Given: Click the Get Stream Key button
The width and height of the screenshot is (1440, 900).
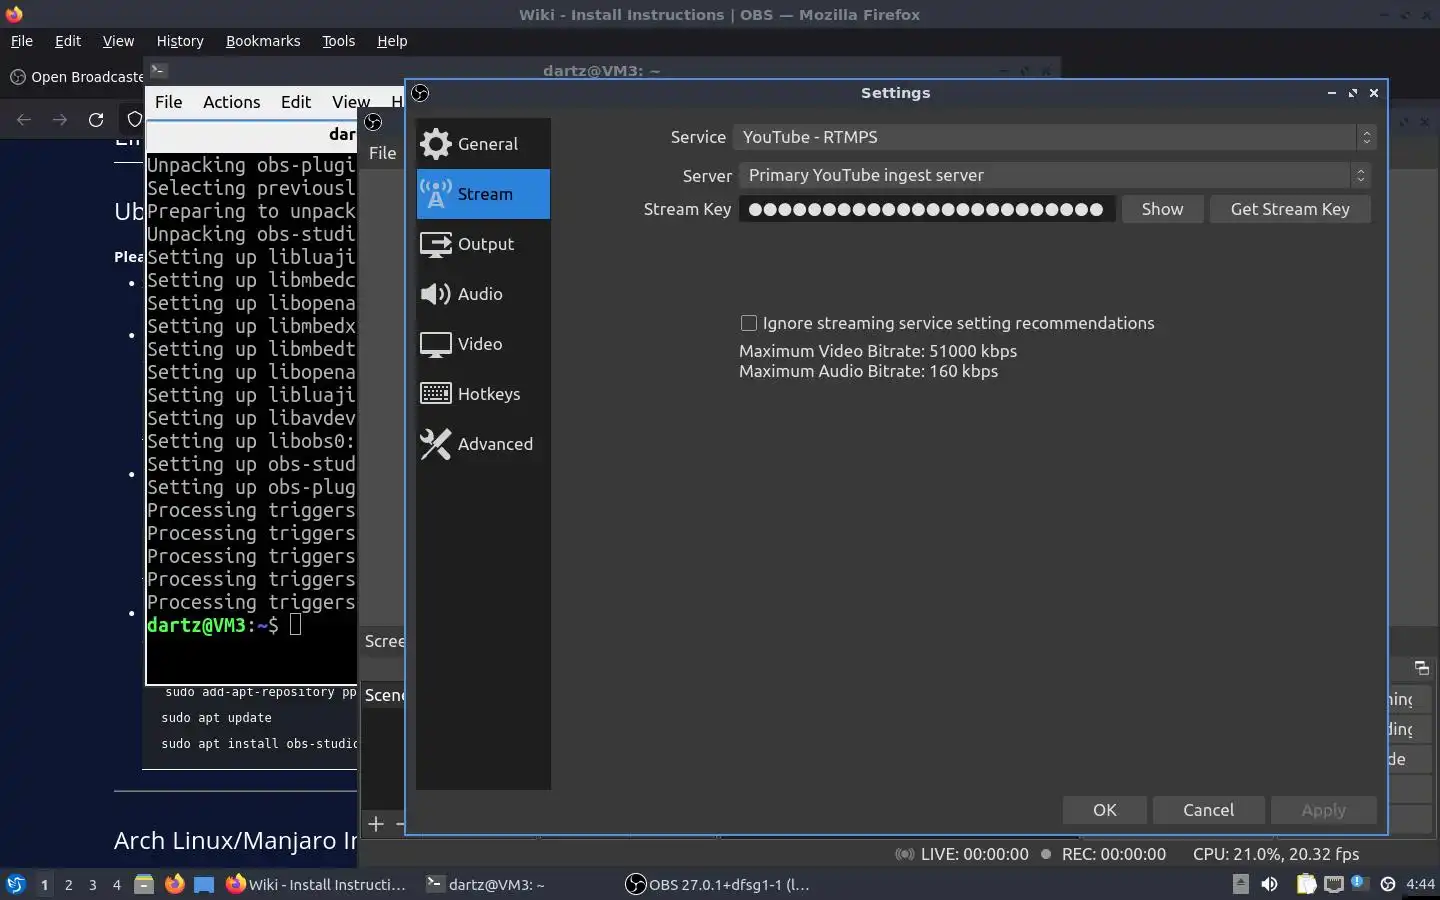Looking at the screenshot, I should click(x=1290, y=209).
